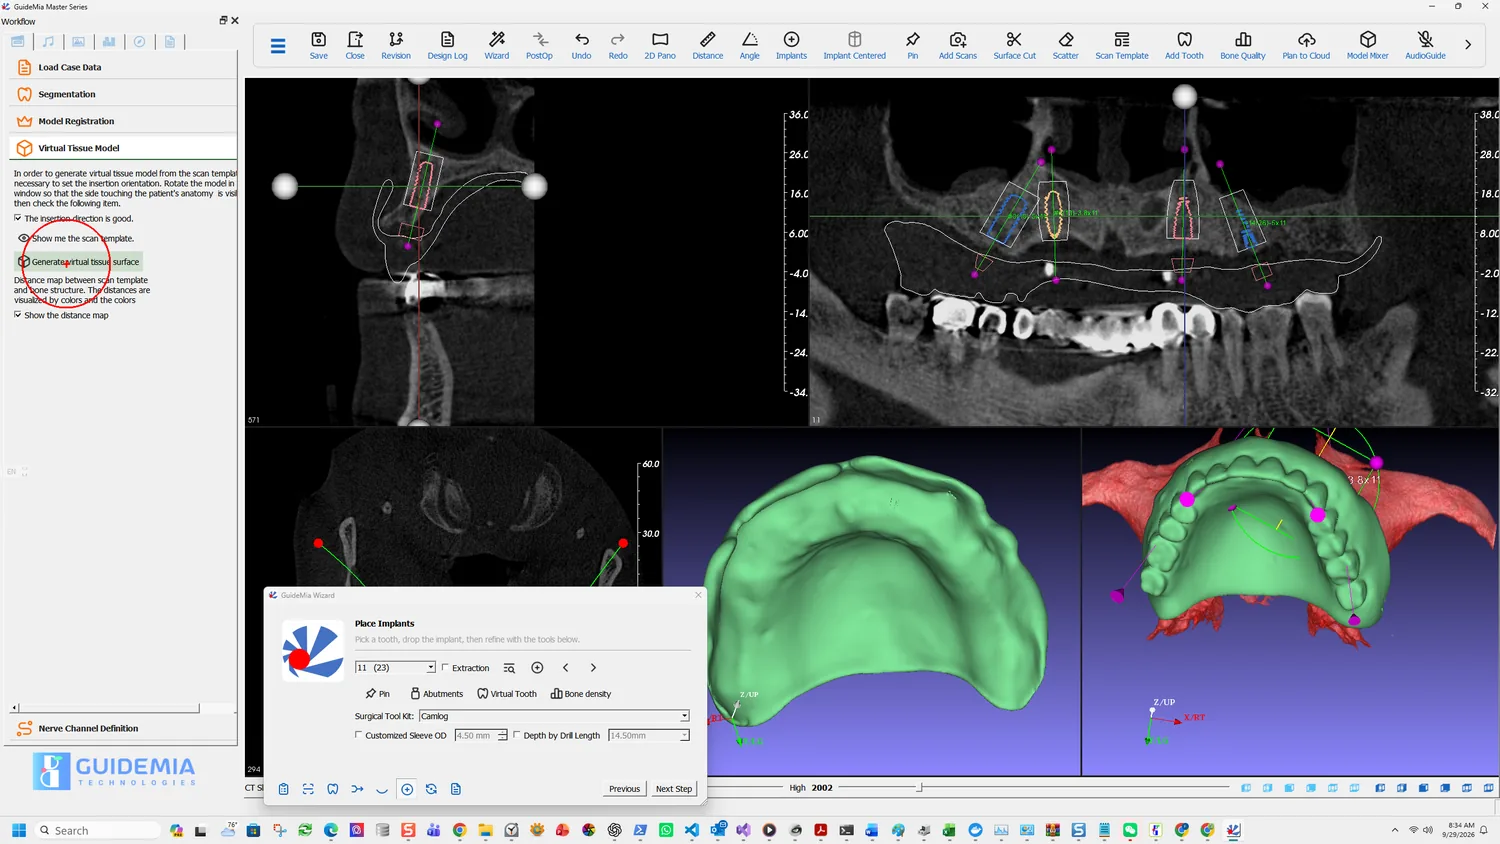Viewport: 1500px width, 844px height.
Task: Activate the Implant Centered tool
Action: pyautogui.click(x=854, y=45)
